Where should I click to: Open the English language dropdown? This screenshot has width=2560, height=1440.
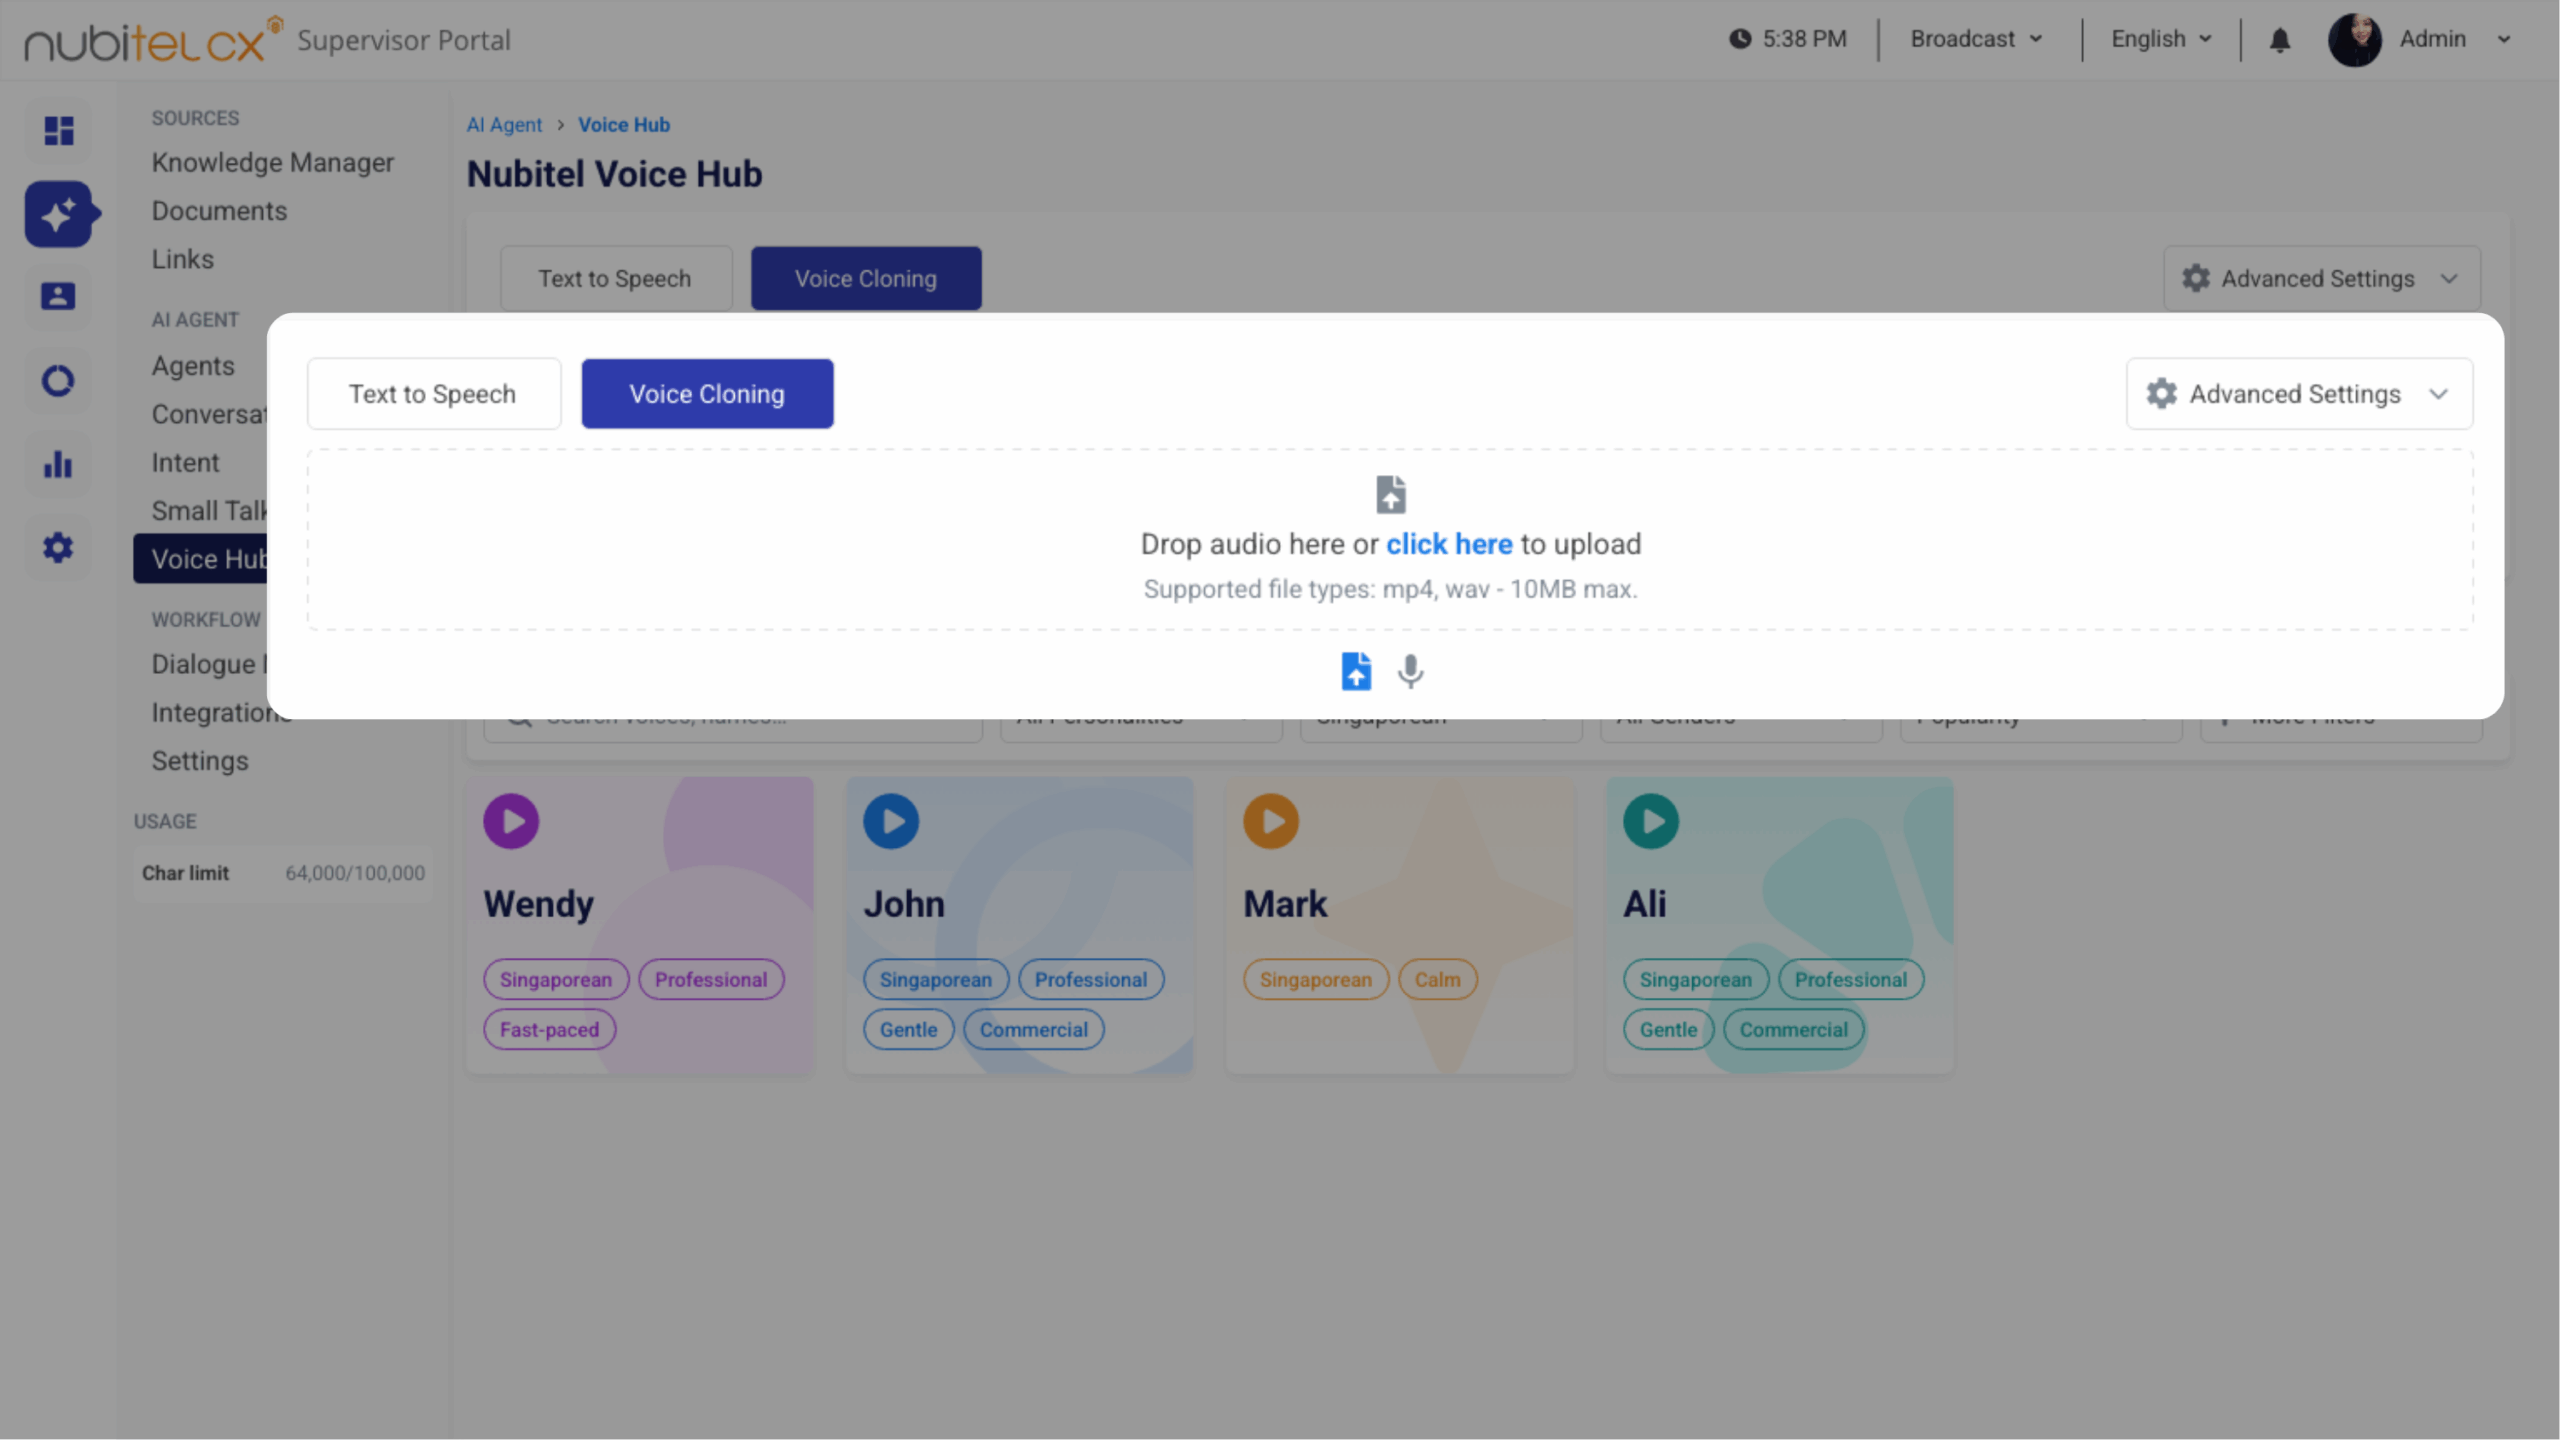click(x=2161, y=39)
